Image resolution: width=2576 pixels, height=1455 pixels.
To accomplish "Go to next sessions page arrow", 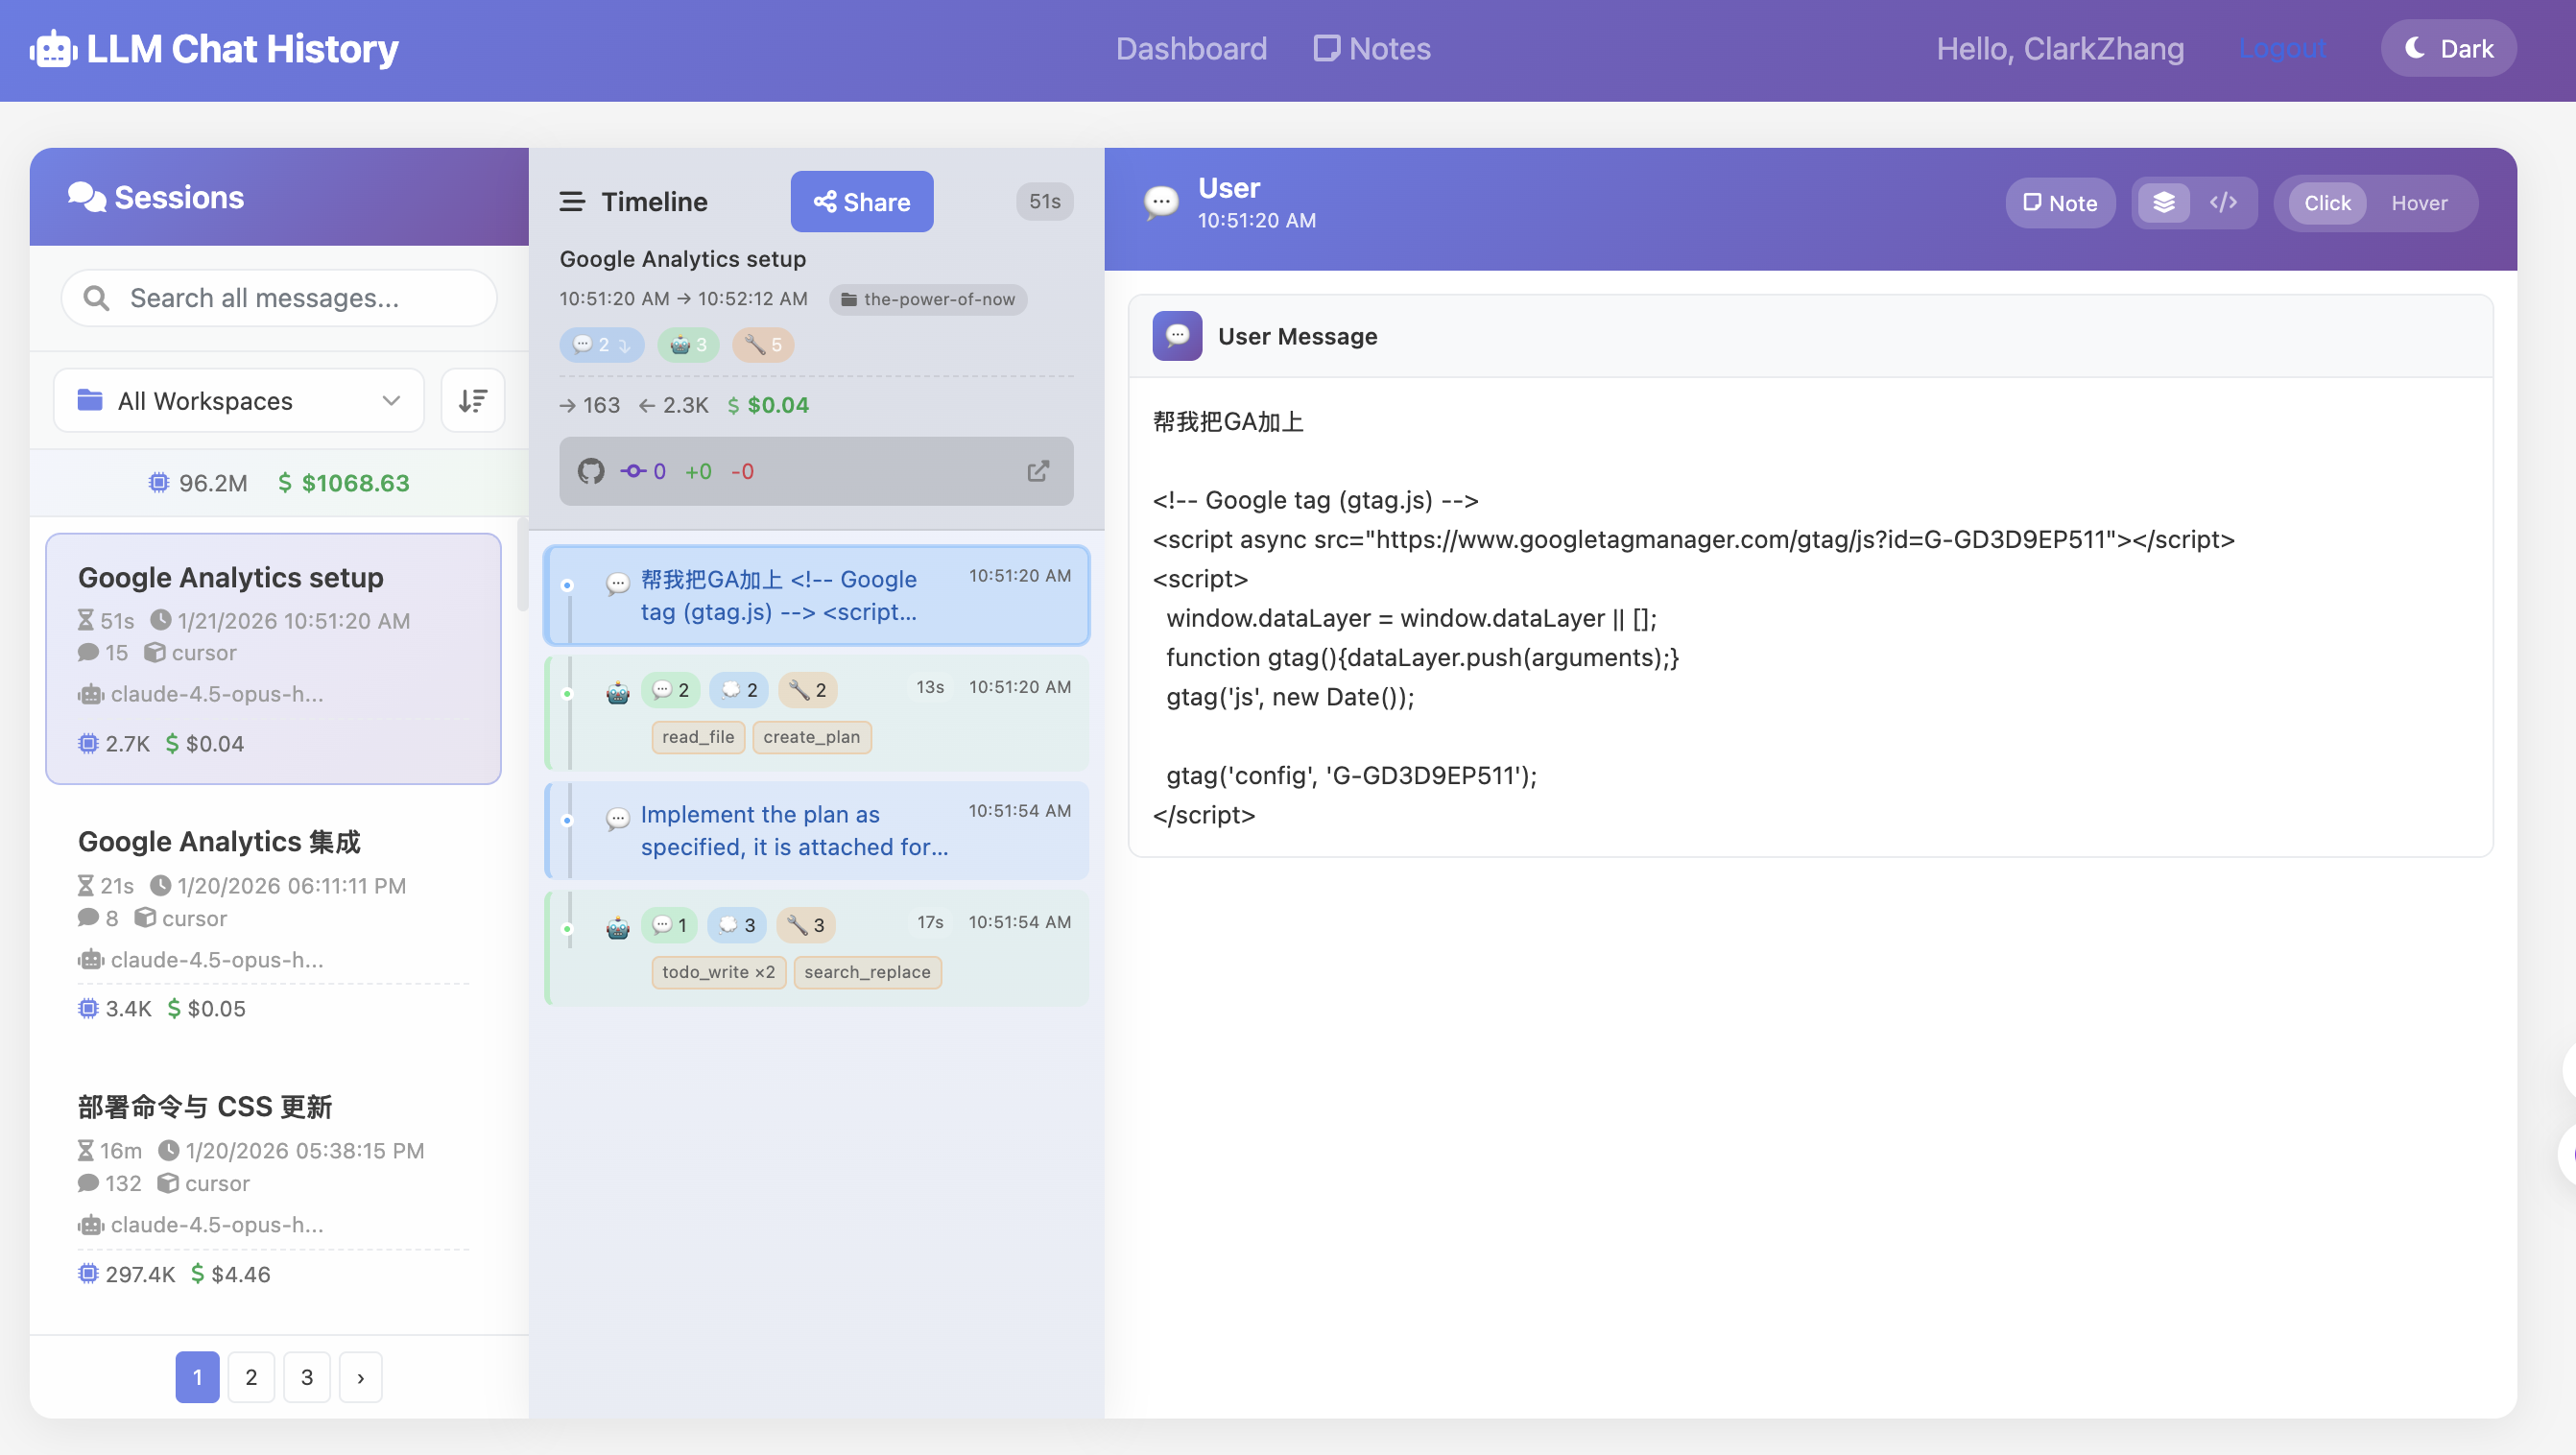I will tap(360, 1377).
